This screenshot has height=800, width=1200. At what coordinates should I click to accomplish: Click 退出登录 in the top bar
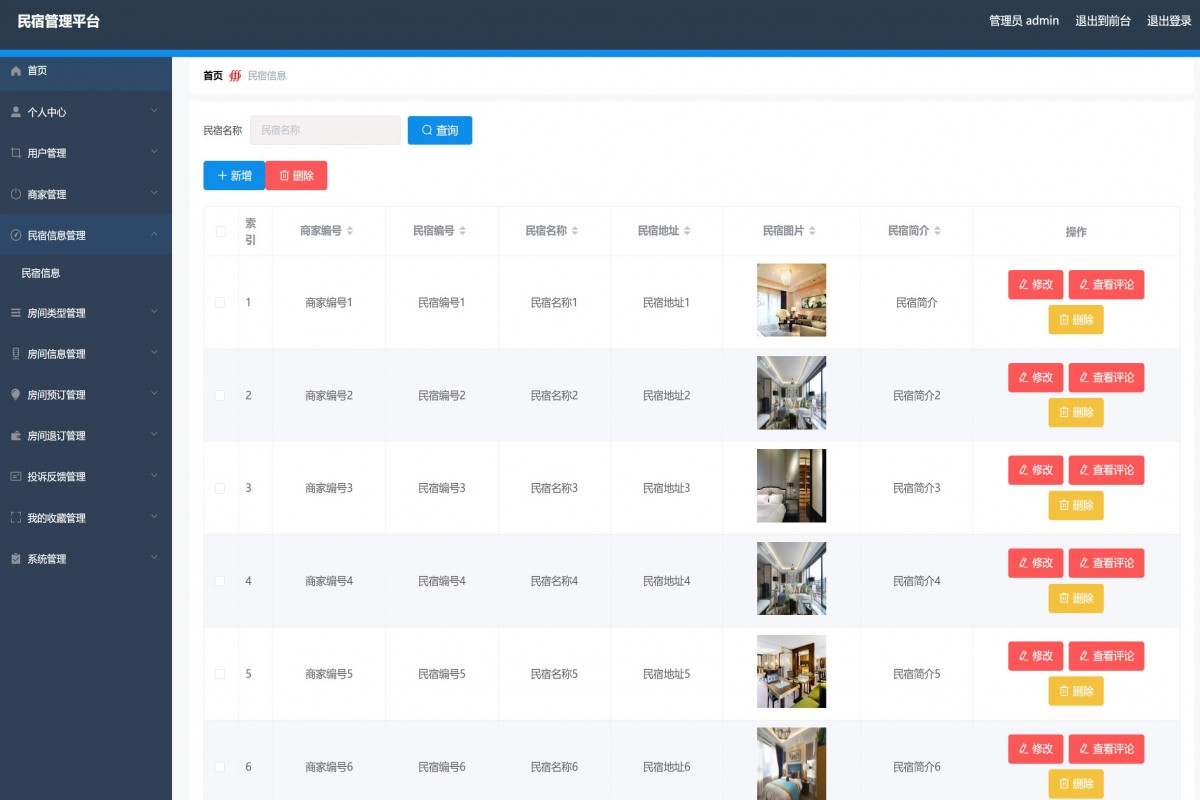(x=1168, y=20)
